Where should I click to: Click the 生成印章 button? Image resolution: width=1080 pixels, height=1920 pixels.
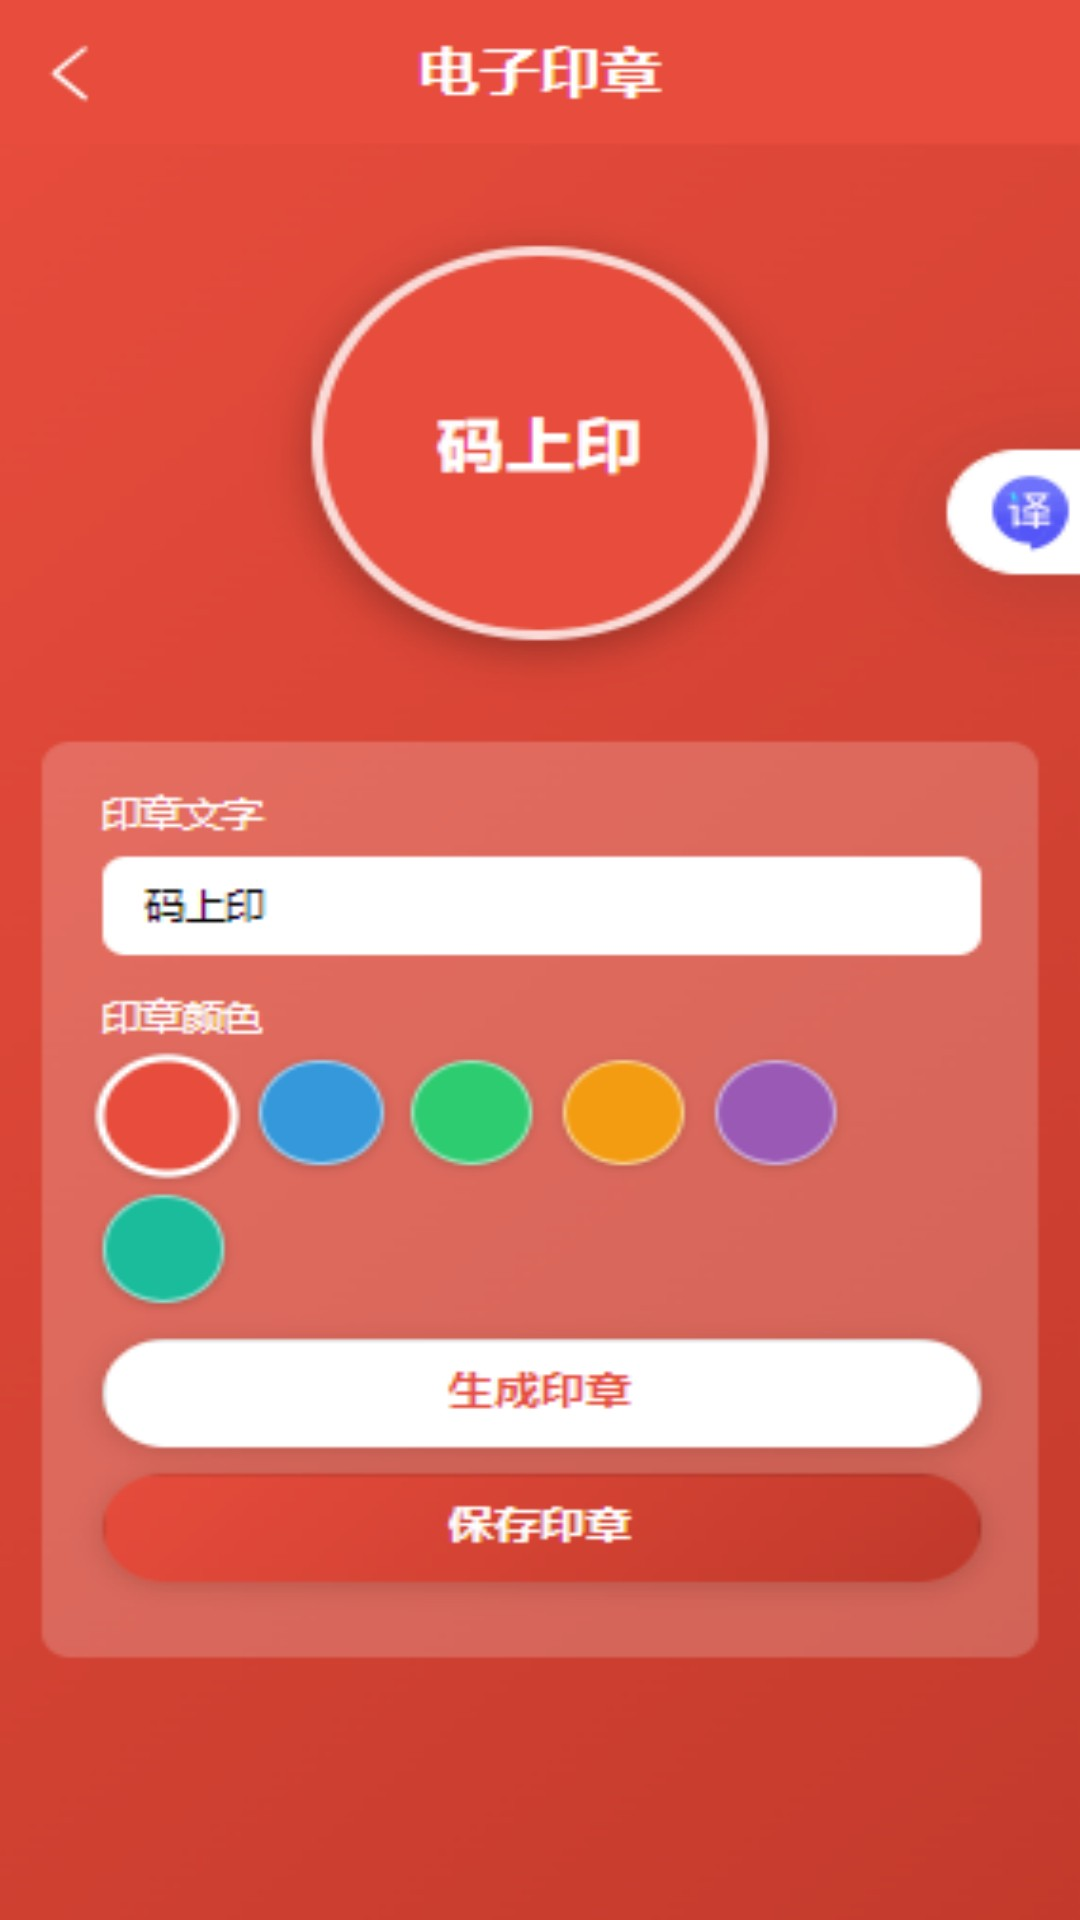tap(541, 1393)
